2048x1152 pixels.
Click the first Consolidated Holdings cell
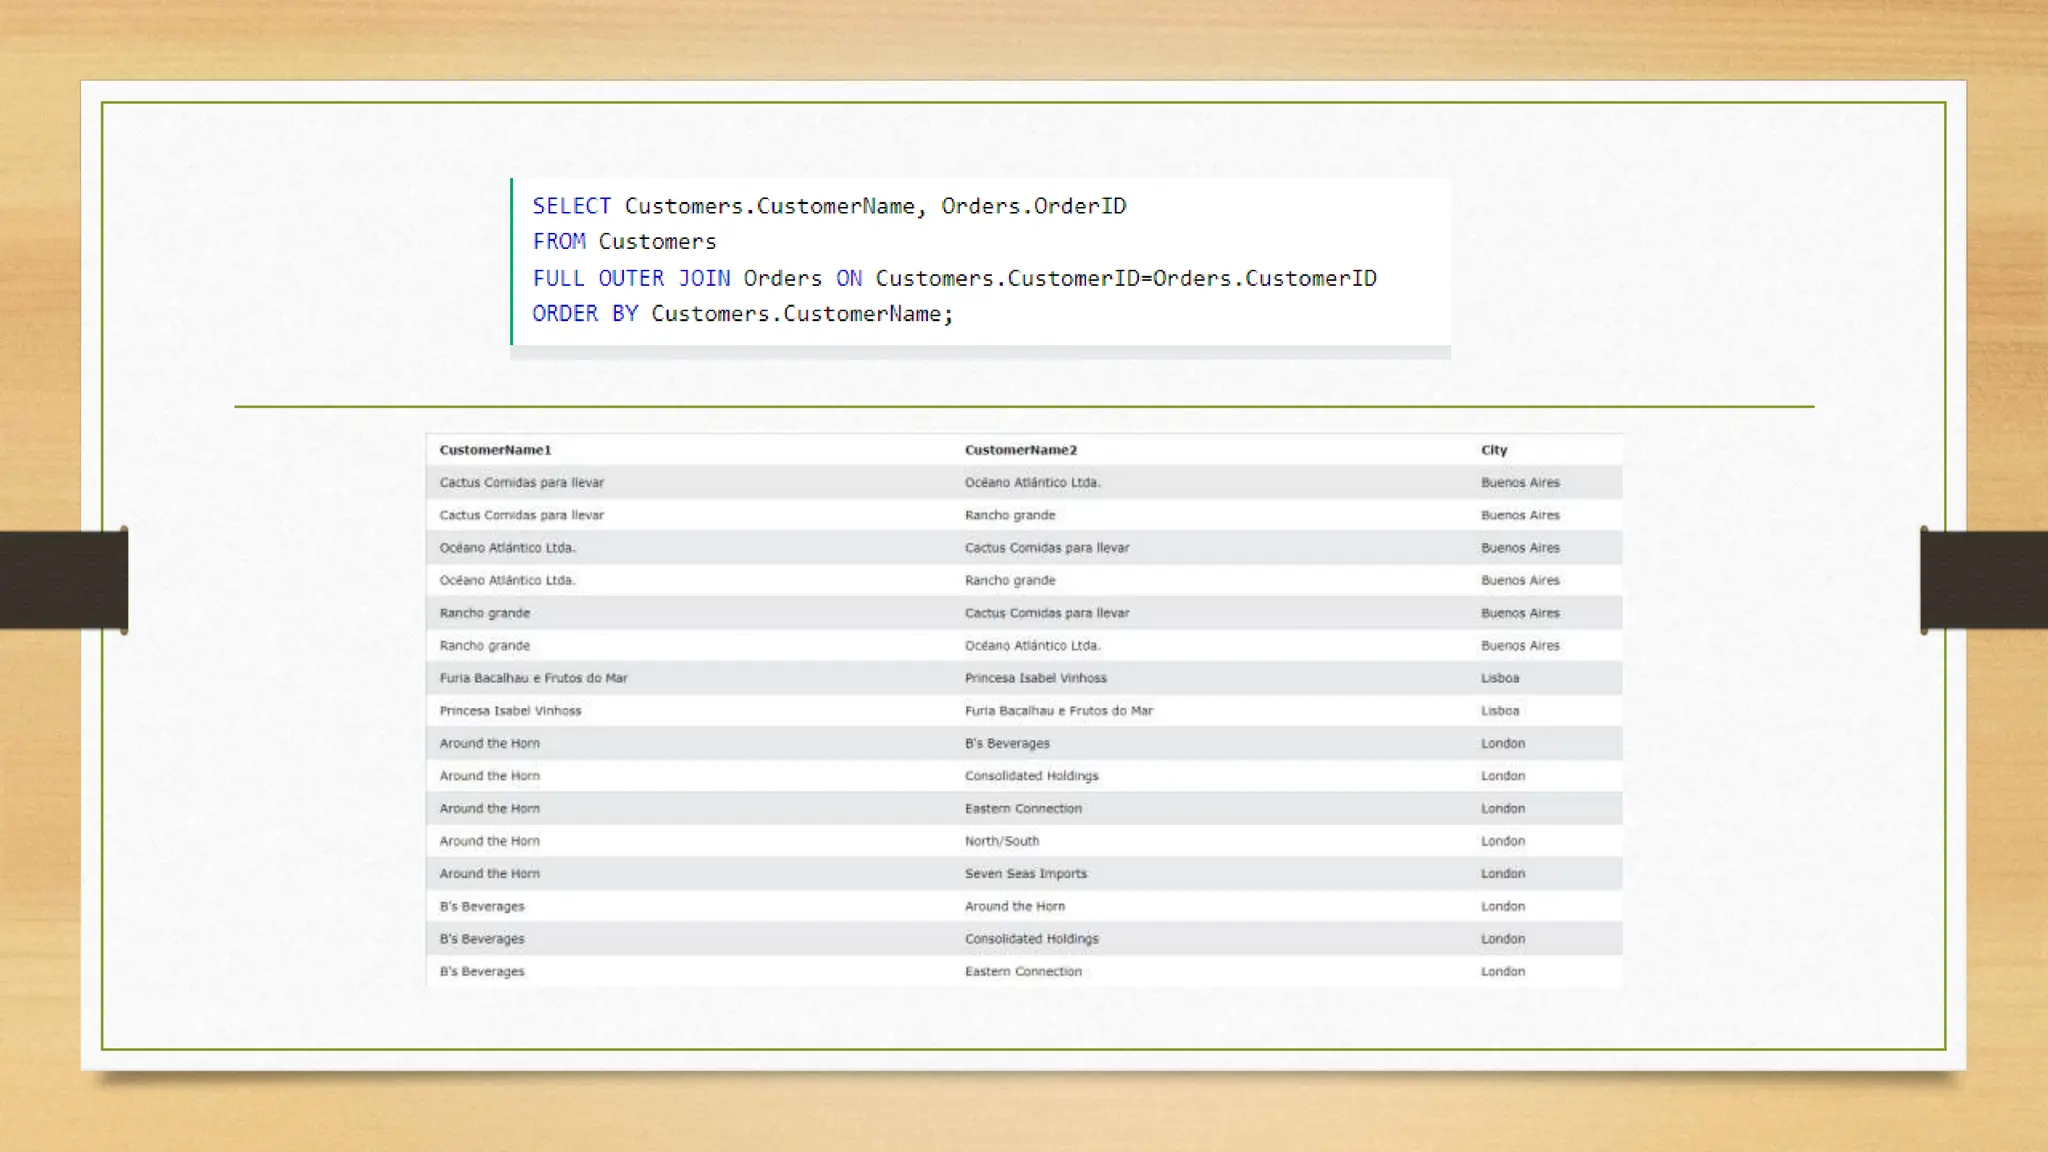[x=1031, y=776]
